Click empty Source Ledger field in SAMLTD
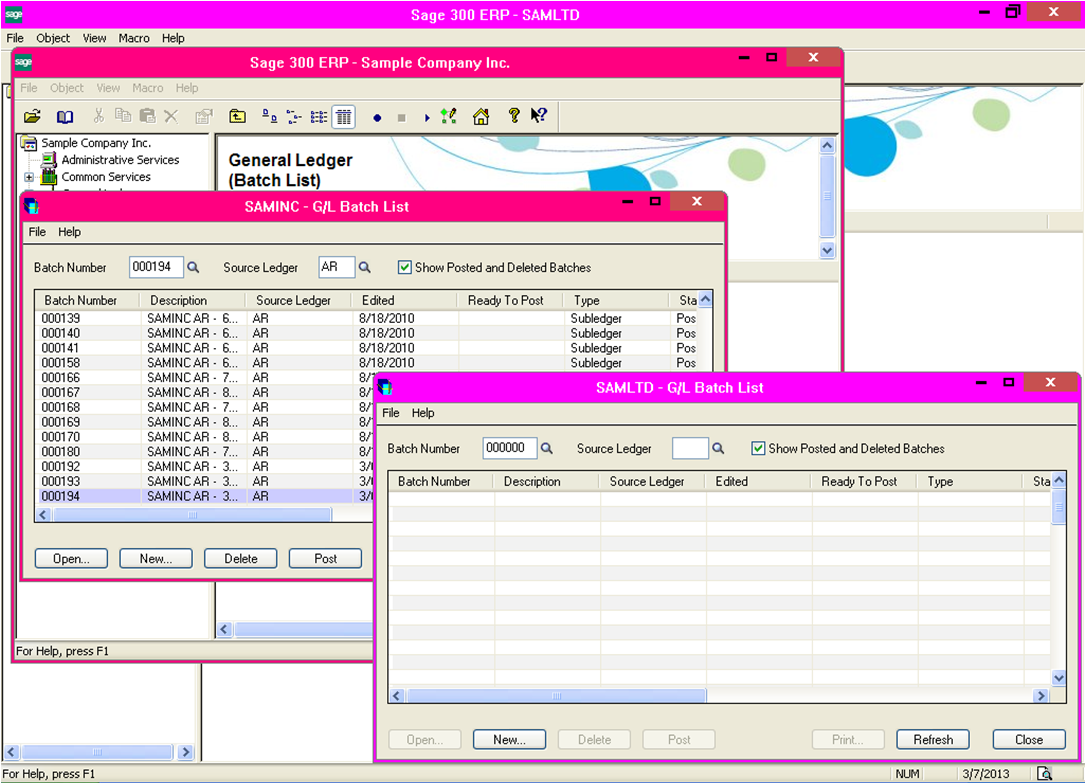The image size is (1087, 783). pos(690,448)
